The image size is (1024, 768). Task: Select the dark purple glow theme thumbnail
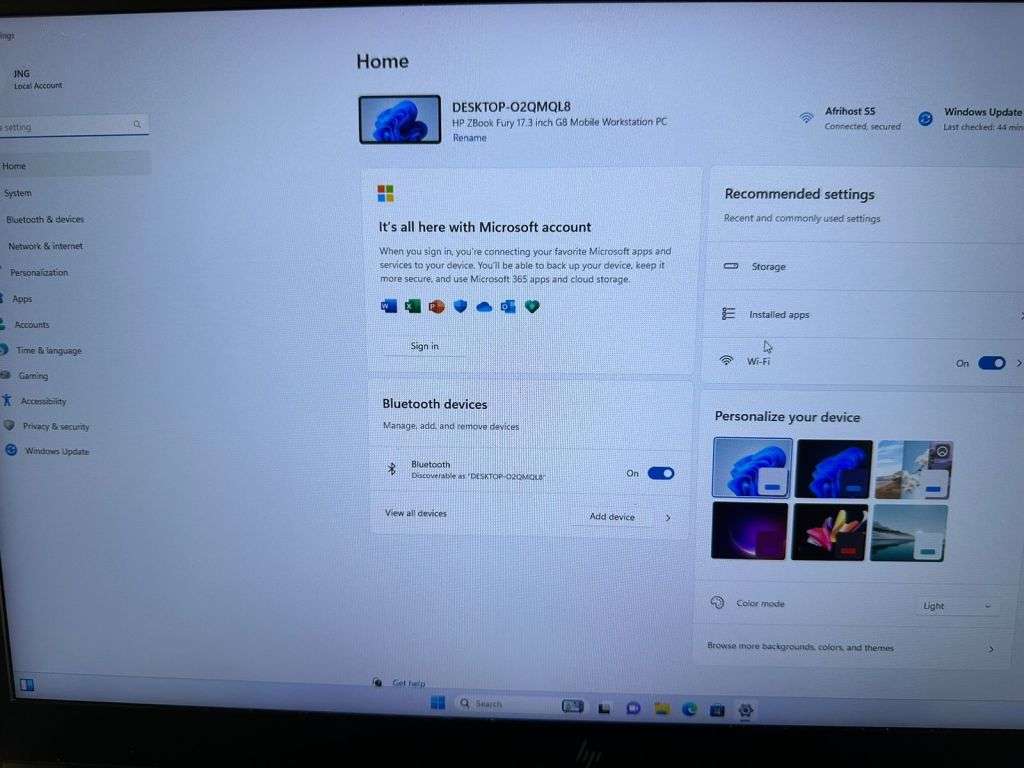(749, 531)
